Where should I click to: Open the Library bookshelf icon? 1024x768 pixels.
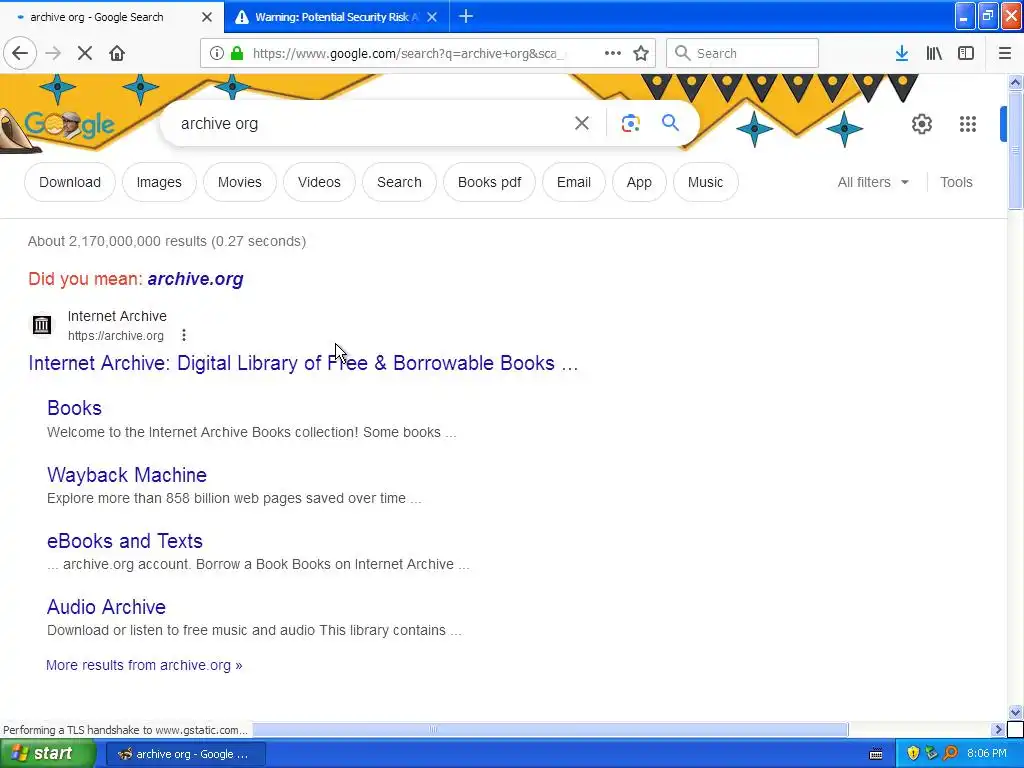934,53
